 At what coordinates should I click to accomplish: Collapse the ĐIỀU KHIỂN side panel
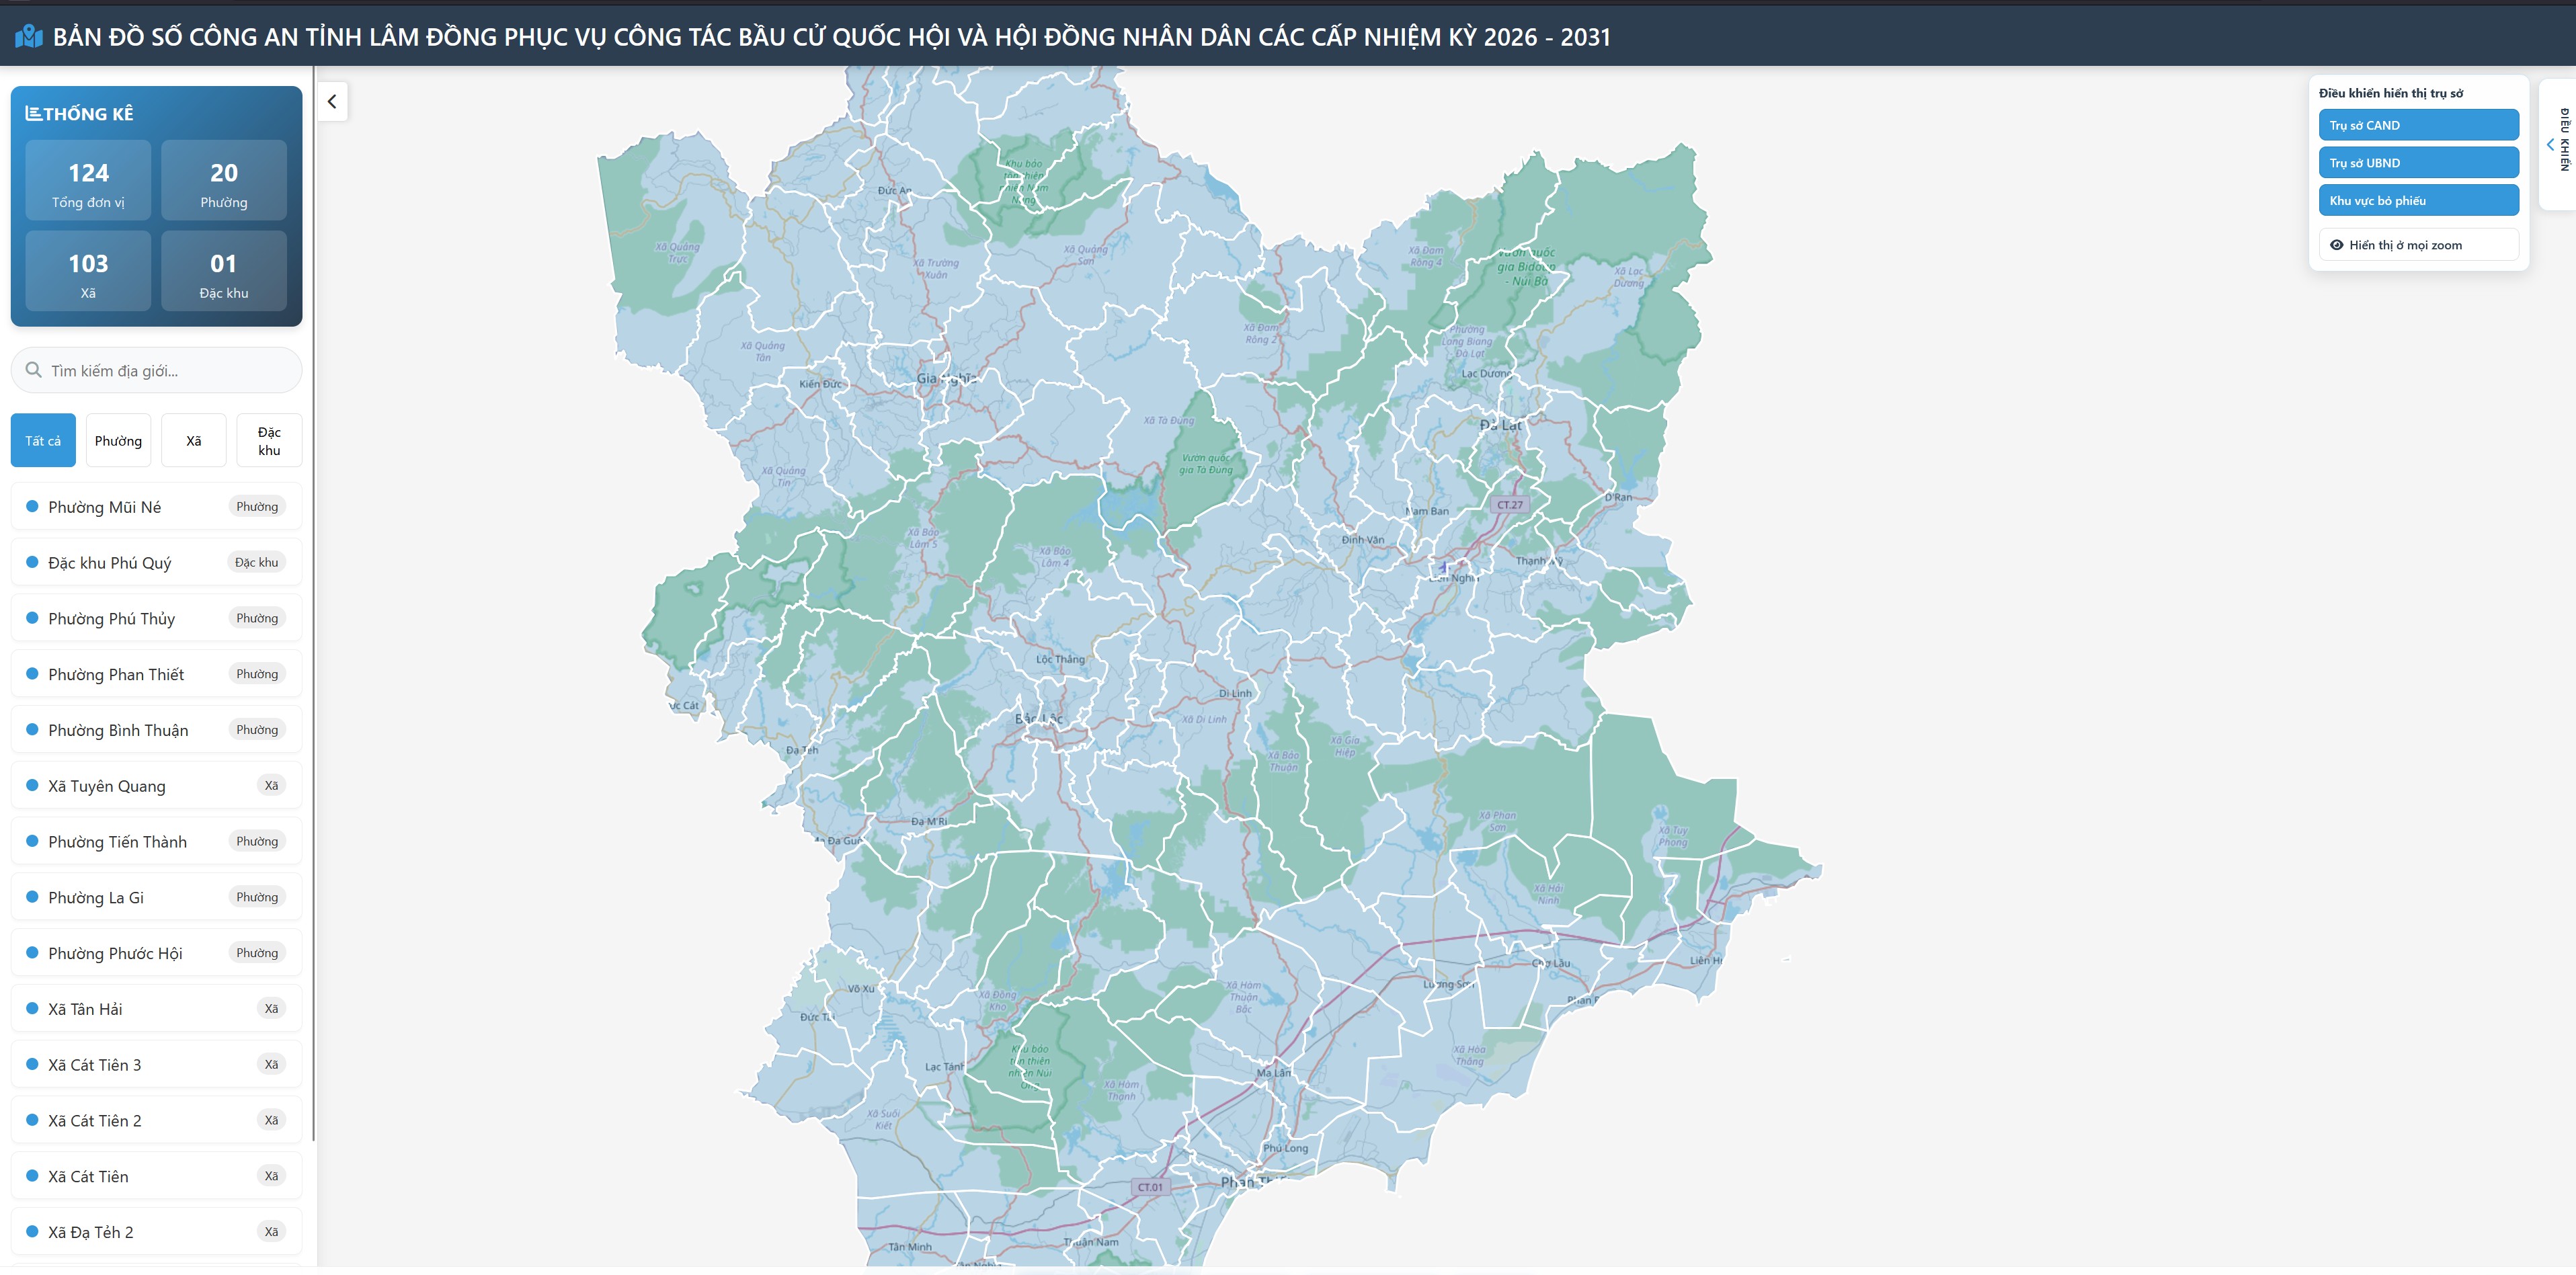coord(2550,145)
